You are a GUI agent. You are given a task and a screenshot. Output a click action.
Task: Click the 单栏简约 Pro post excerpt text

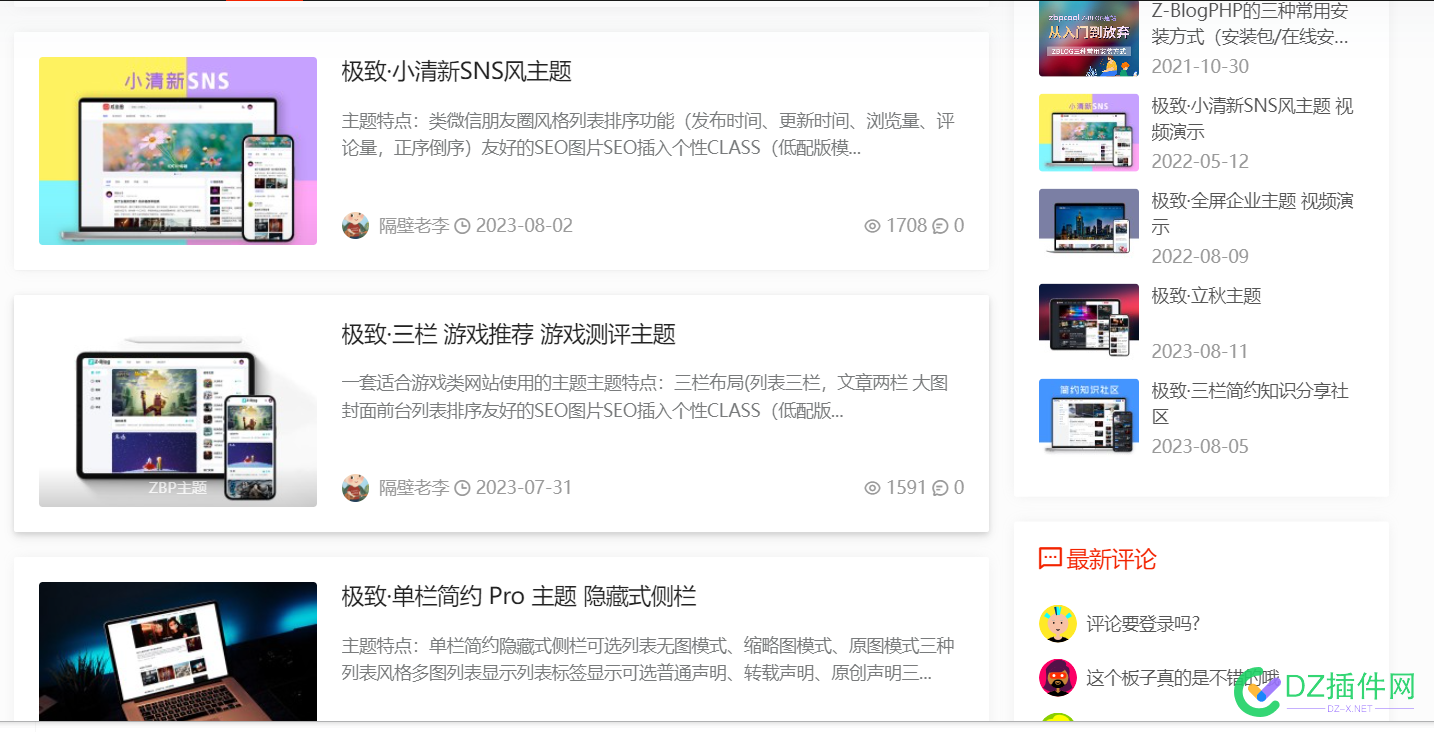click(x=648, y=660)
